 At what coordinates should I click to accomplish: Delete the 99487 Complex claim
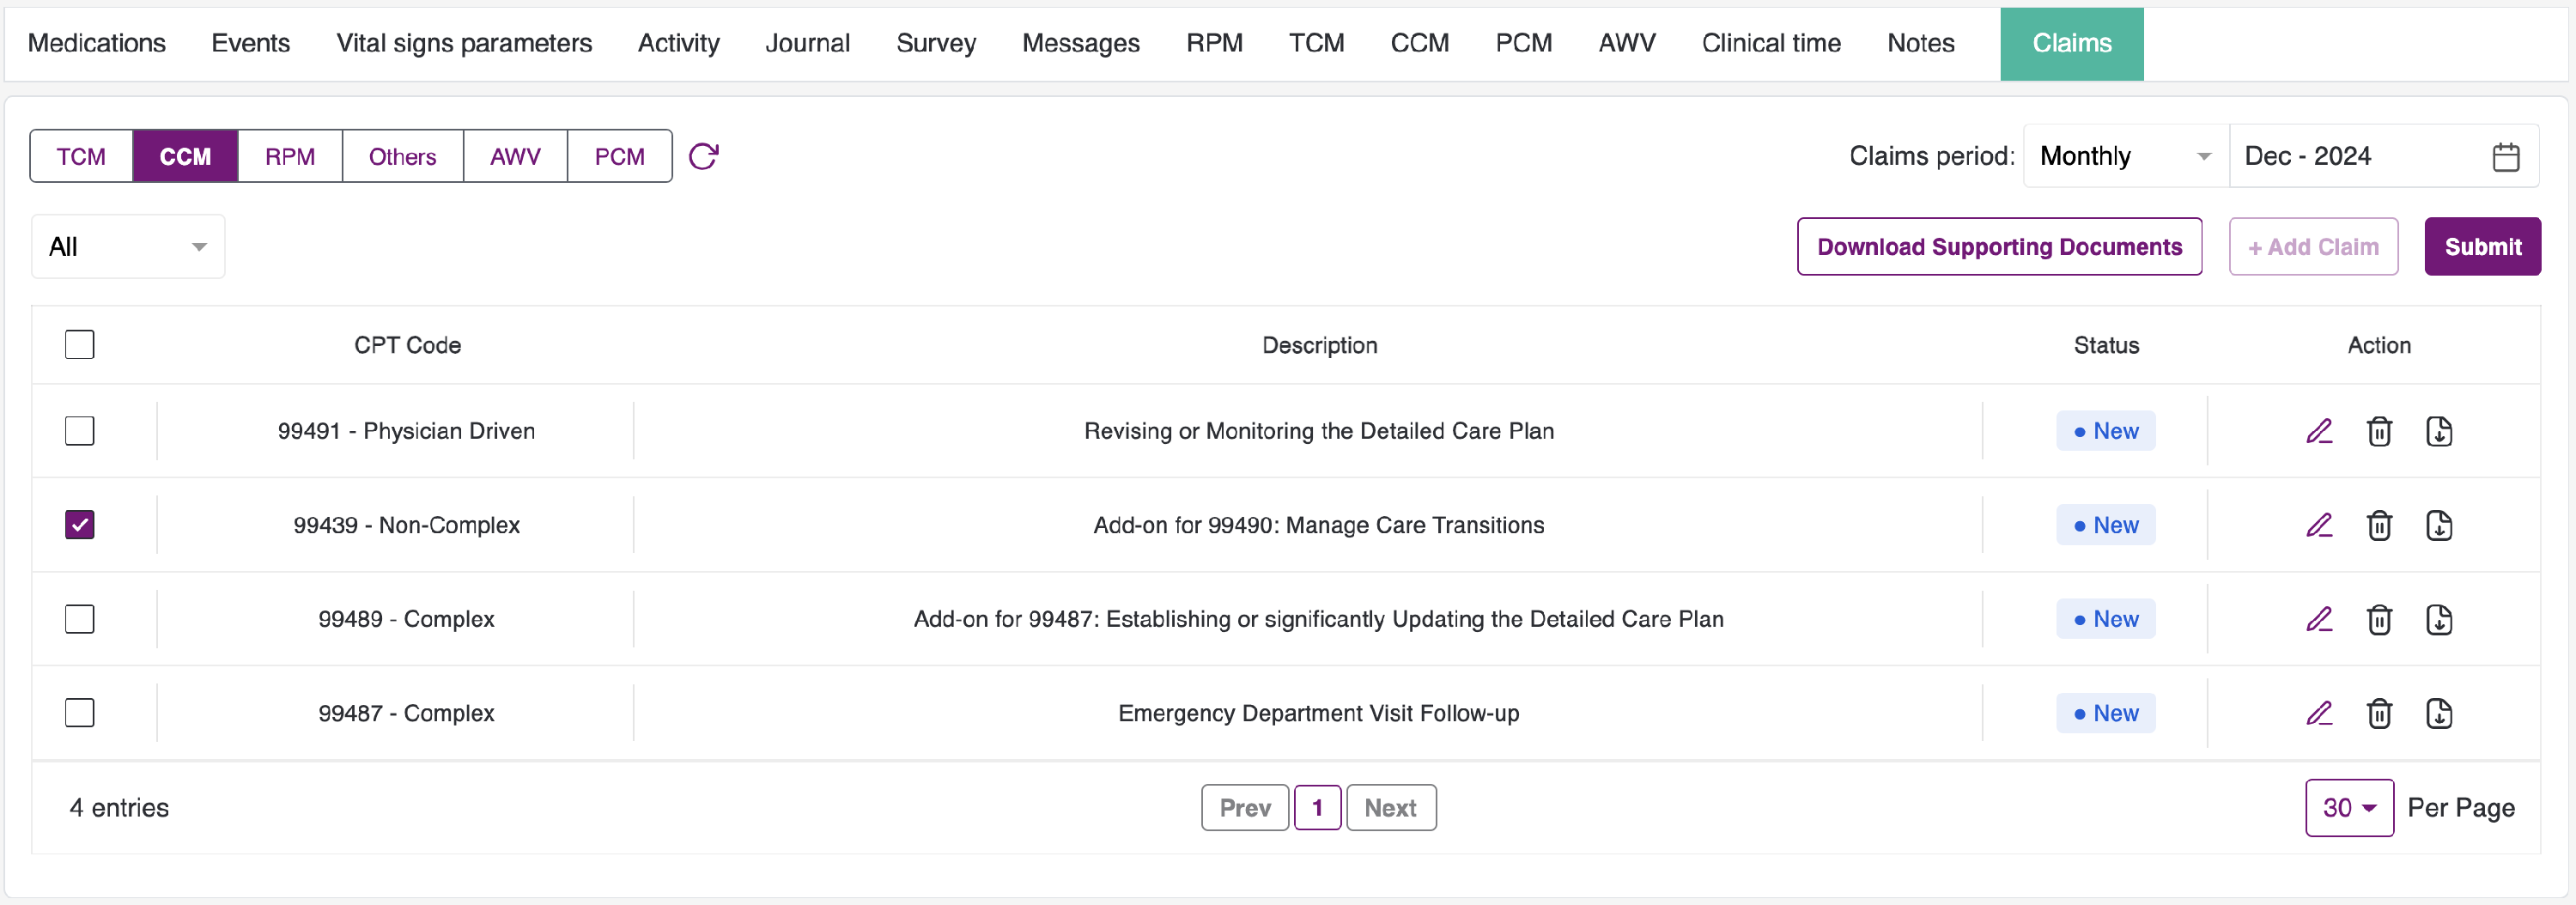coord(2379,713)
